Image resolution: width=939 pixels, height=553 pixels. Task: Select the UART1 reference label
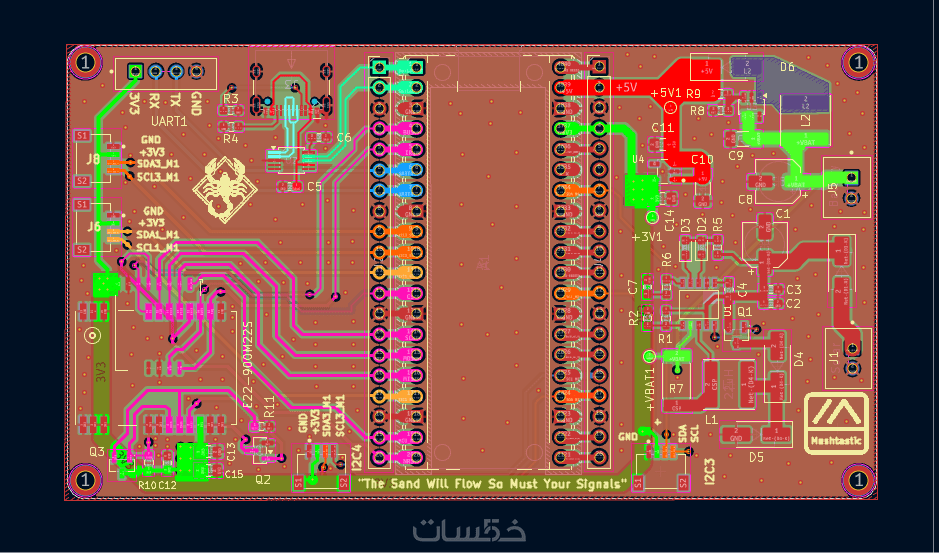169,122
